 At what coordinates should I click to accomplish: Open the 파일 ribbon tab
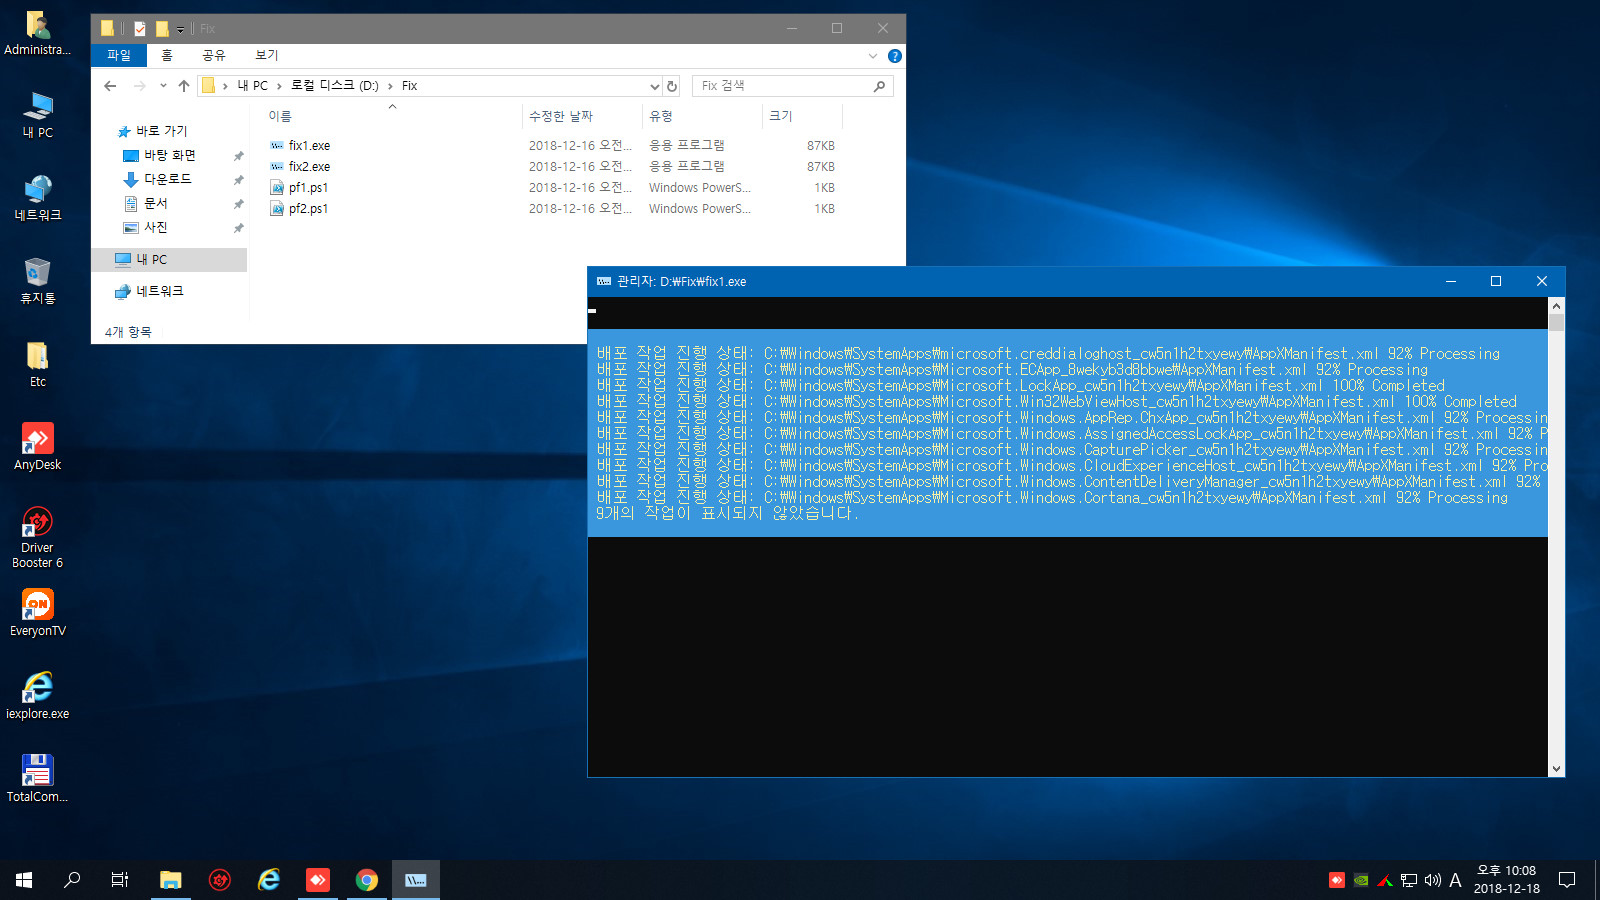119,56
